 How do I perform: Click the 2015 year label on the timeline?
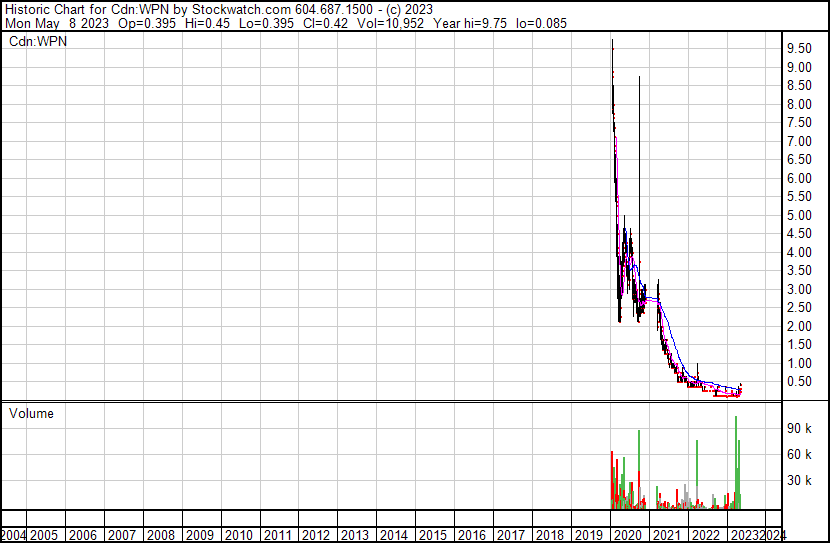pyautogui.click(x=433, y=535)
